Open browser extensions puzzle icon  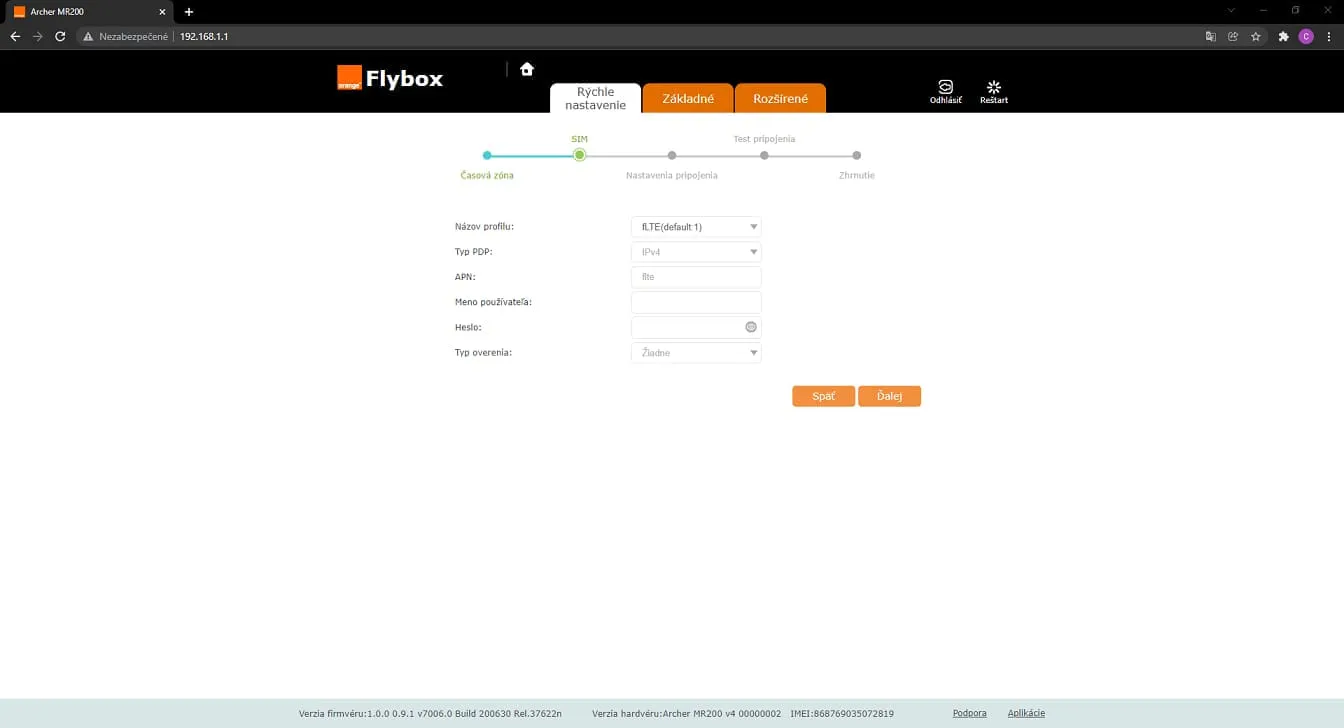1284,36
